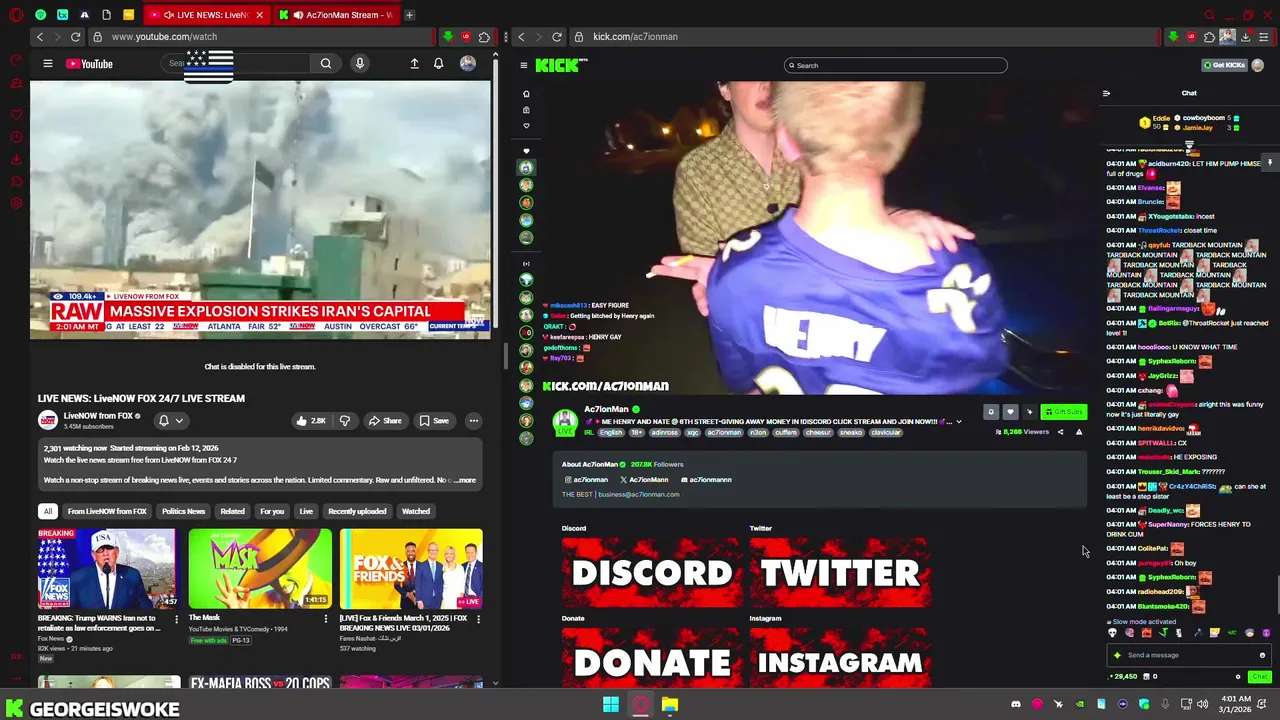The width and height of the screenshot is (1280, 720).
Task: Click the Gift Subs button
Action: click(x=1063, y=412)
